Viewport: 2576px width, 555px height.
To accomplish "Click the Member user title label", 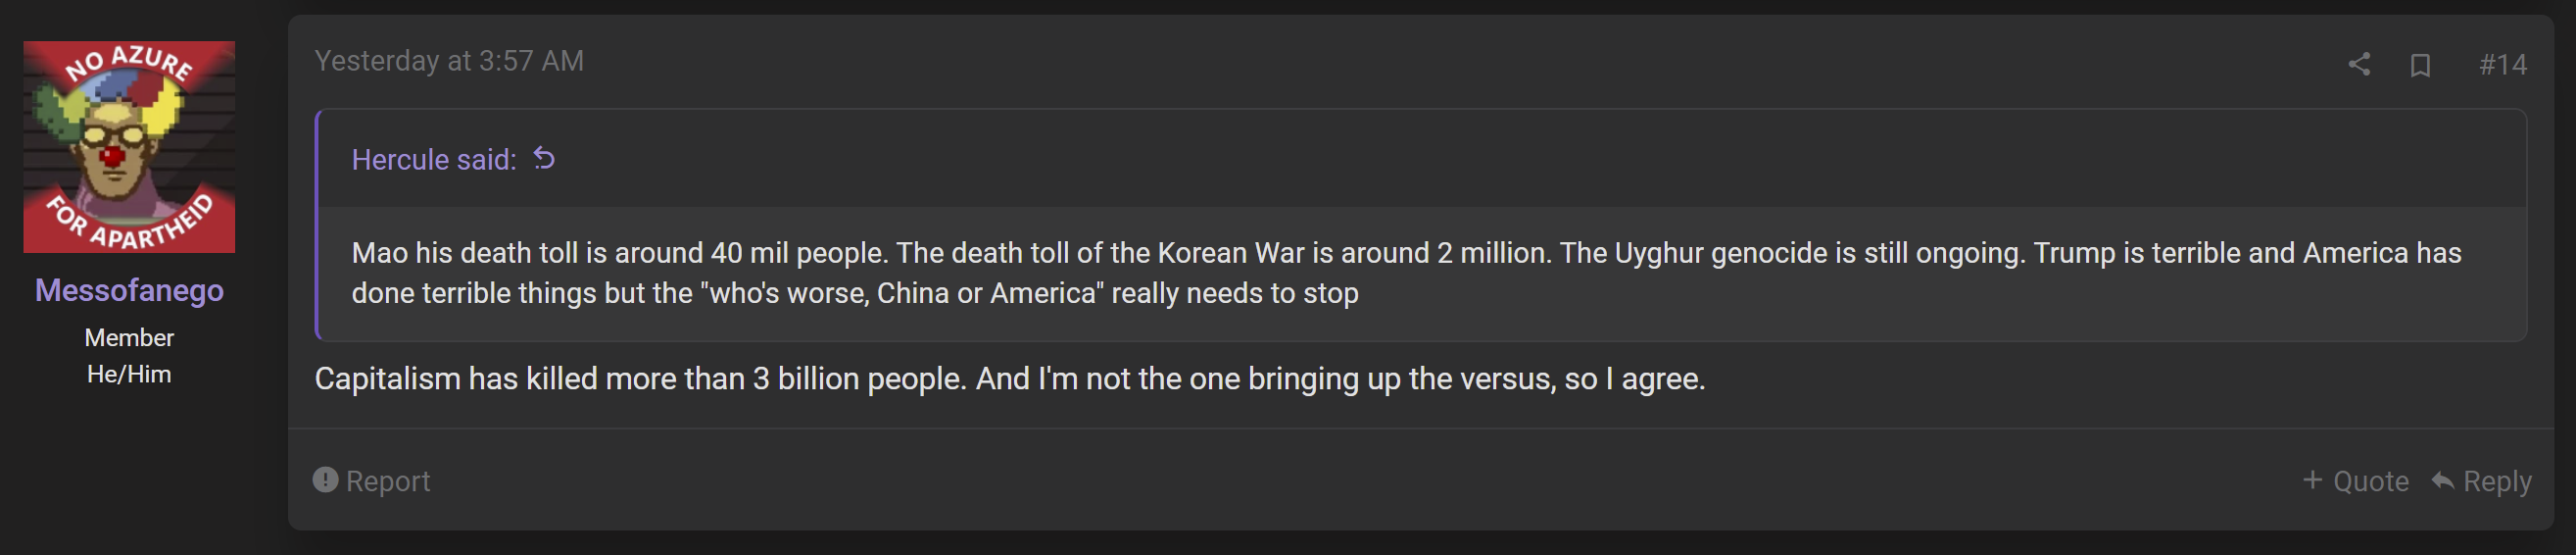I will (129, 338).
